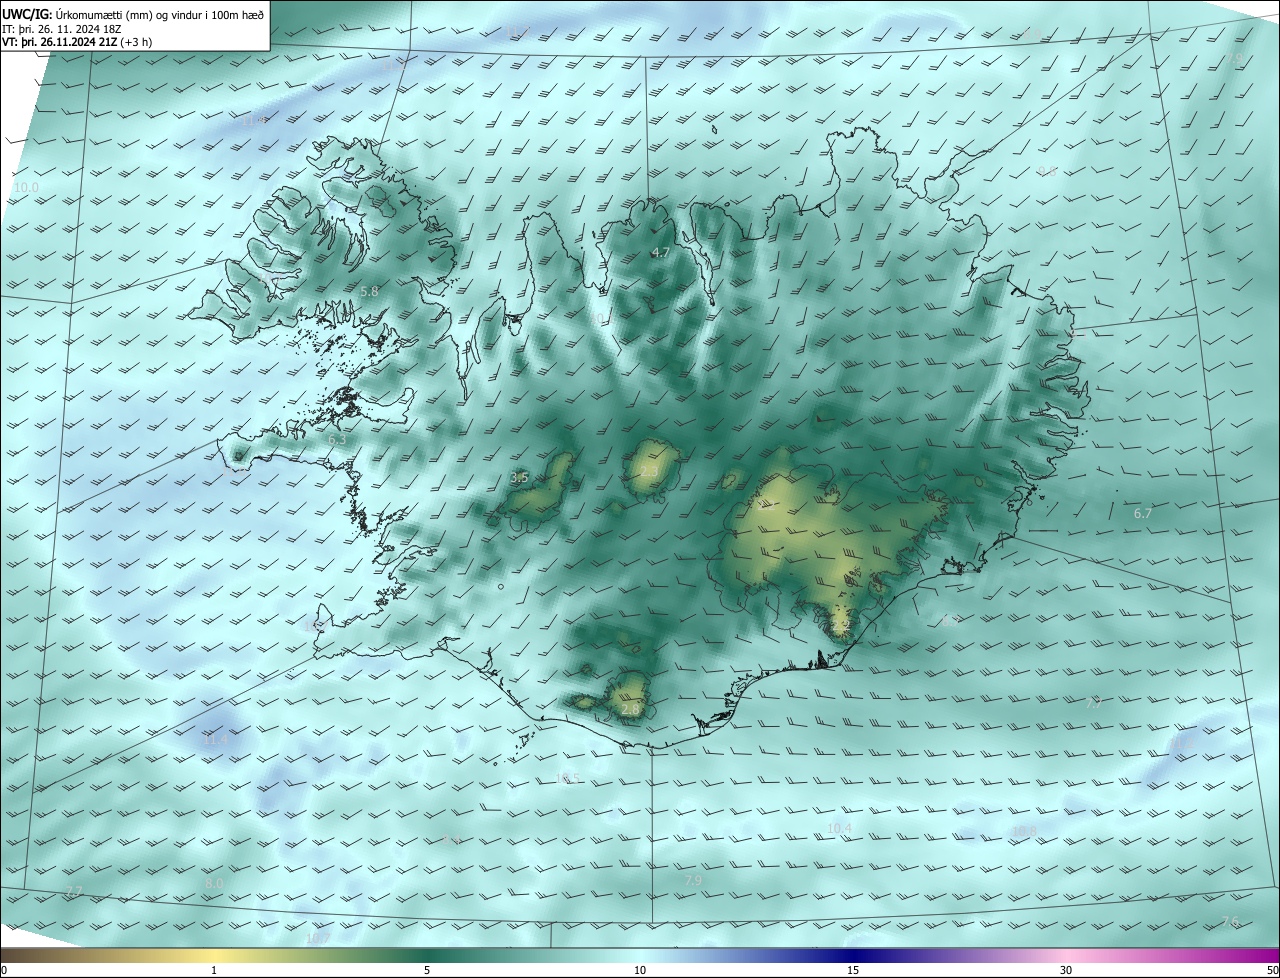Click the 6.7 value east of Iceland

point(1143,513)
